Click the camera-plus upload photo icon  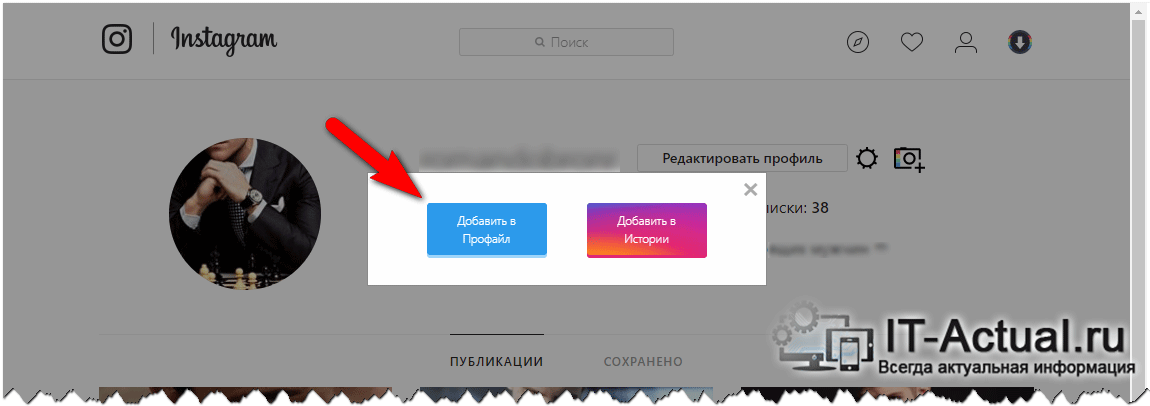[908, 158]
